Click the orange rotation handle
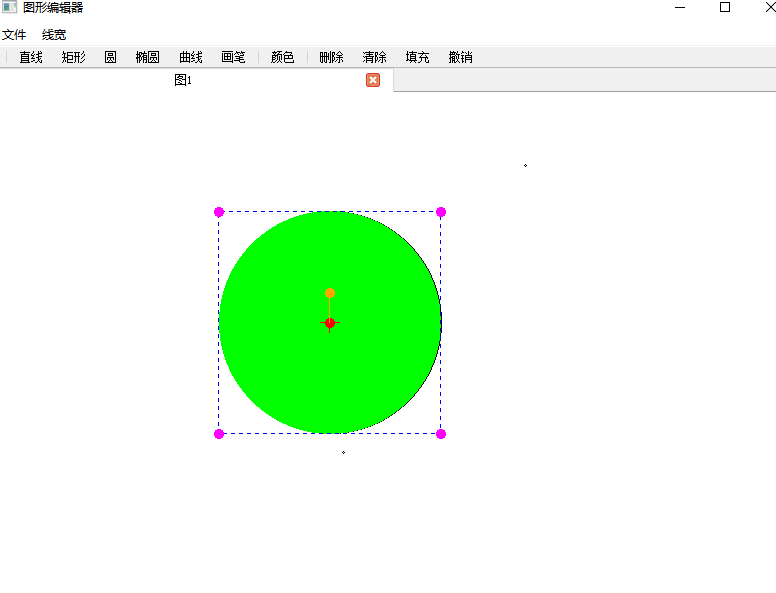The height and width of the screenshot is (593, 776). point(330,293)
